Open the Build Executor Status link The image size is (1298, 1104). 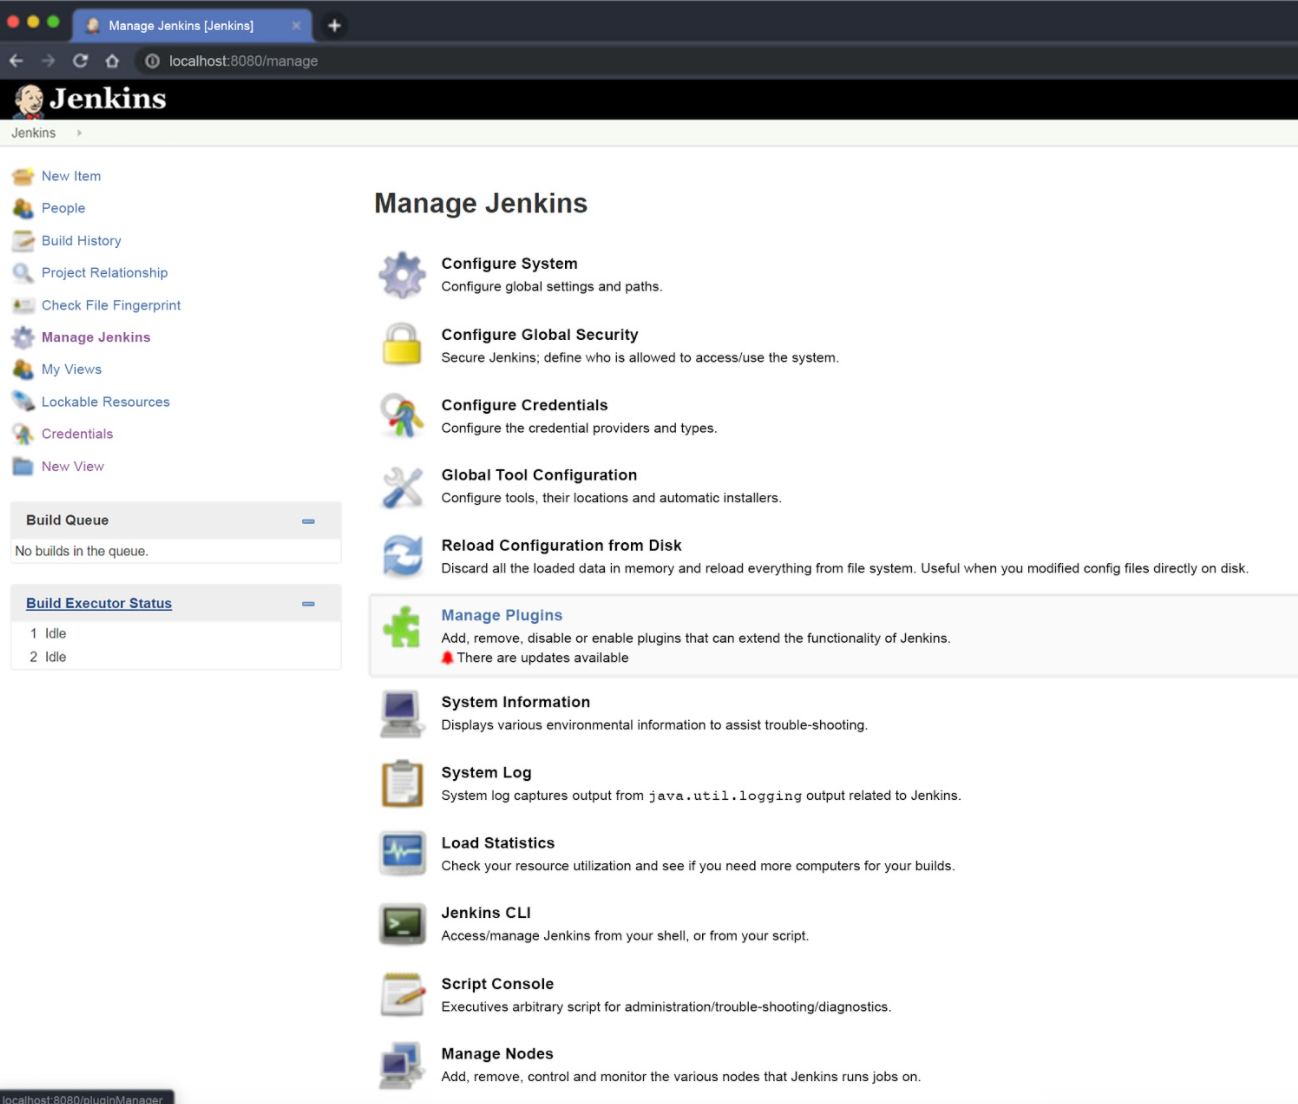pos(99,603)
